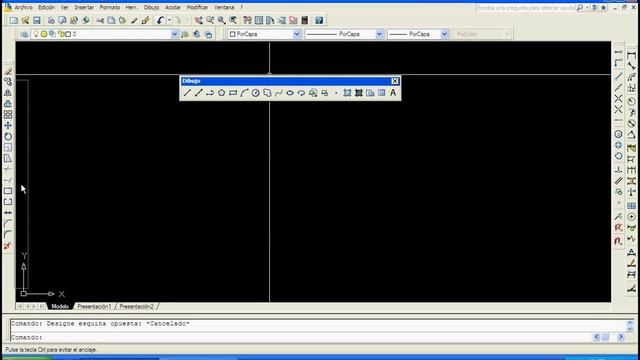Click the help question search box
The width and height of the screenshot is (640, 360).
pos(526,8)
